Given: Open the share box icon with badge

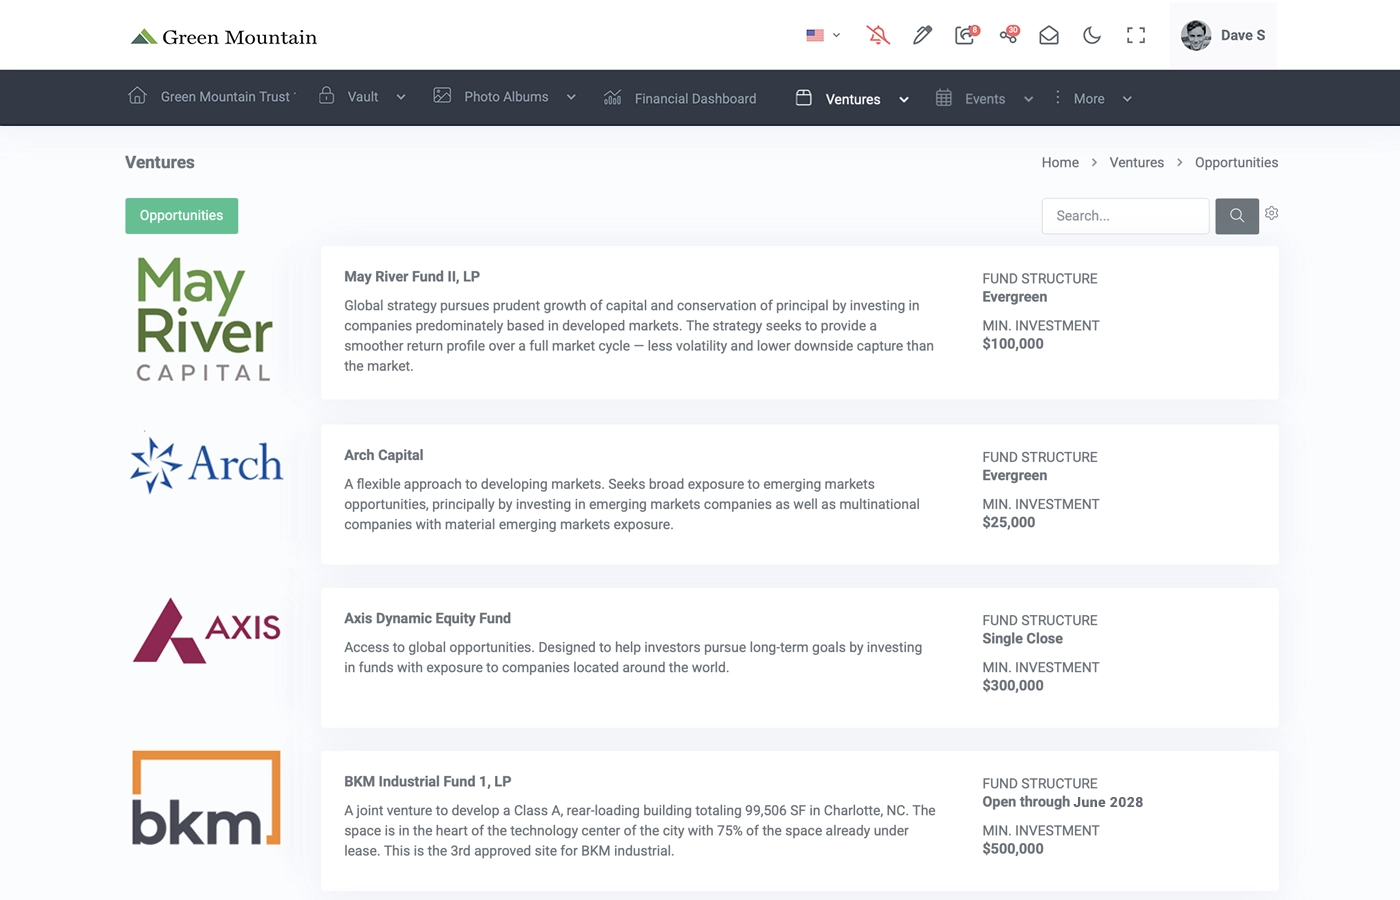Looking at the screenshot, I should (x=965, y=35).
